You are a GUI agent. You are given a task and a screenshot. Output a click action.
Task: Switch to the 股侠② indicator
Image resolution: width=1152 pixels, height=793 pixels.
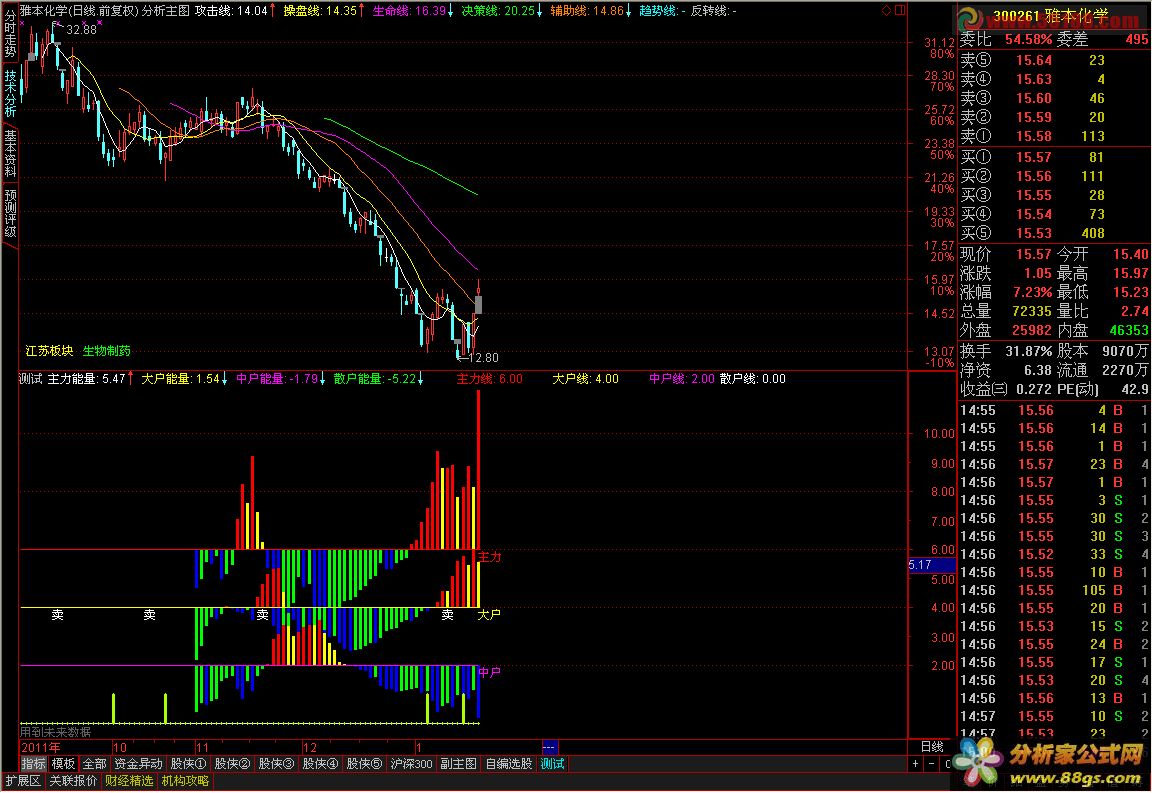(232, 764)
